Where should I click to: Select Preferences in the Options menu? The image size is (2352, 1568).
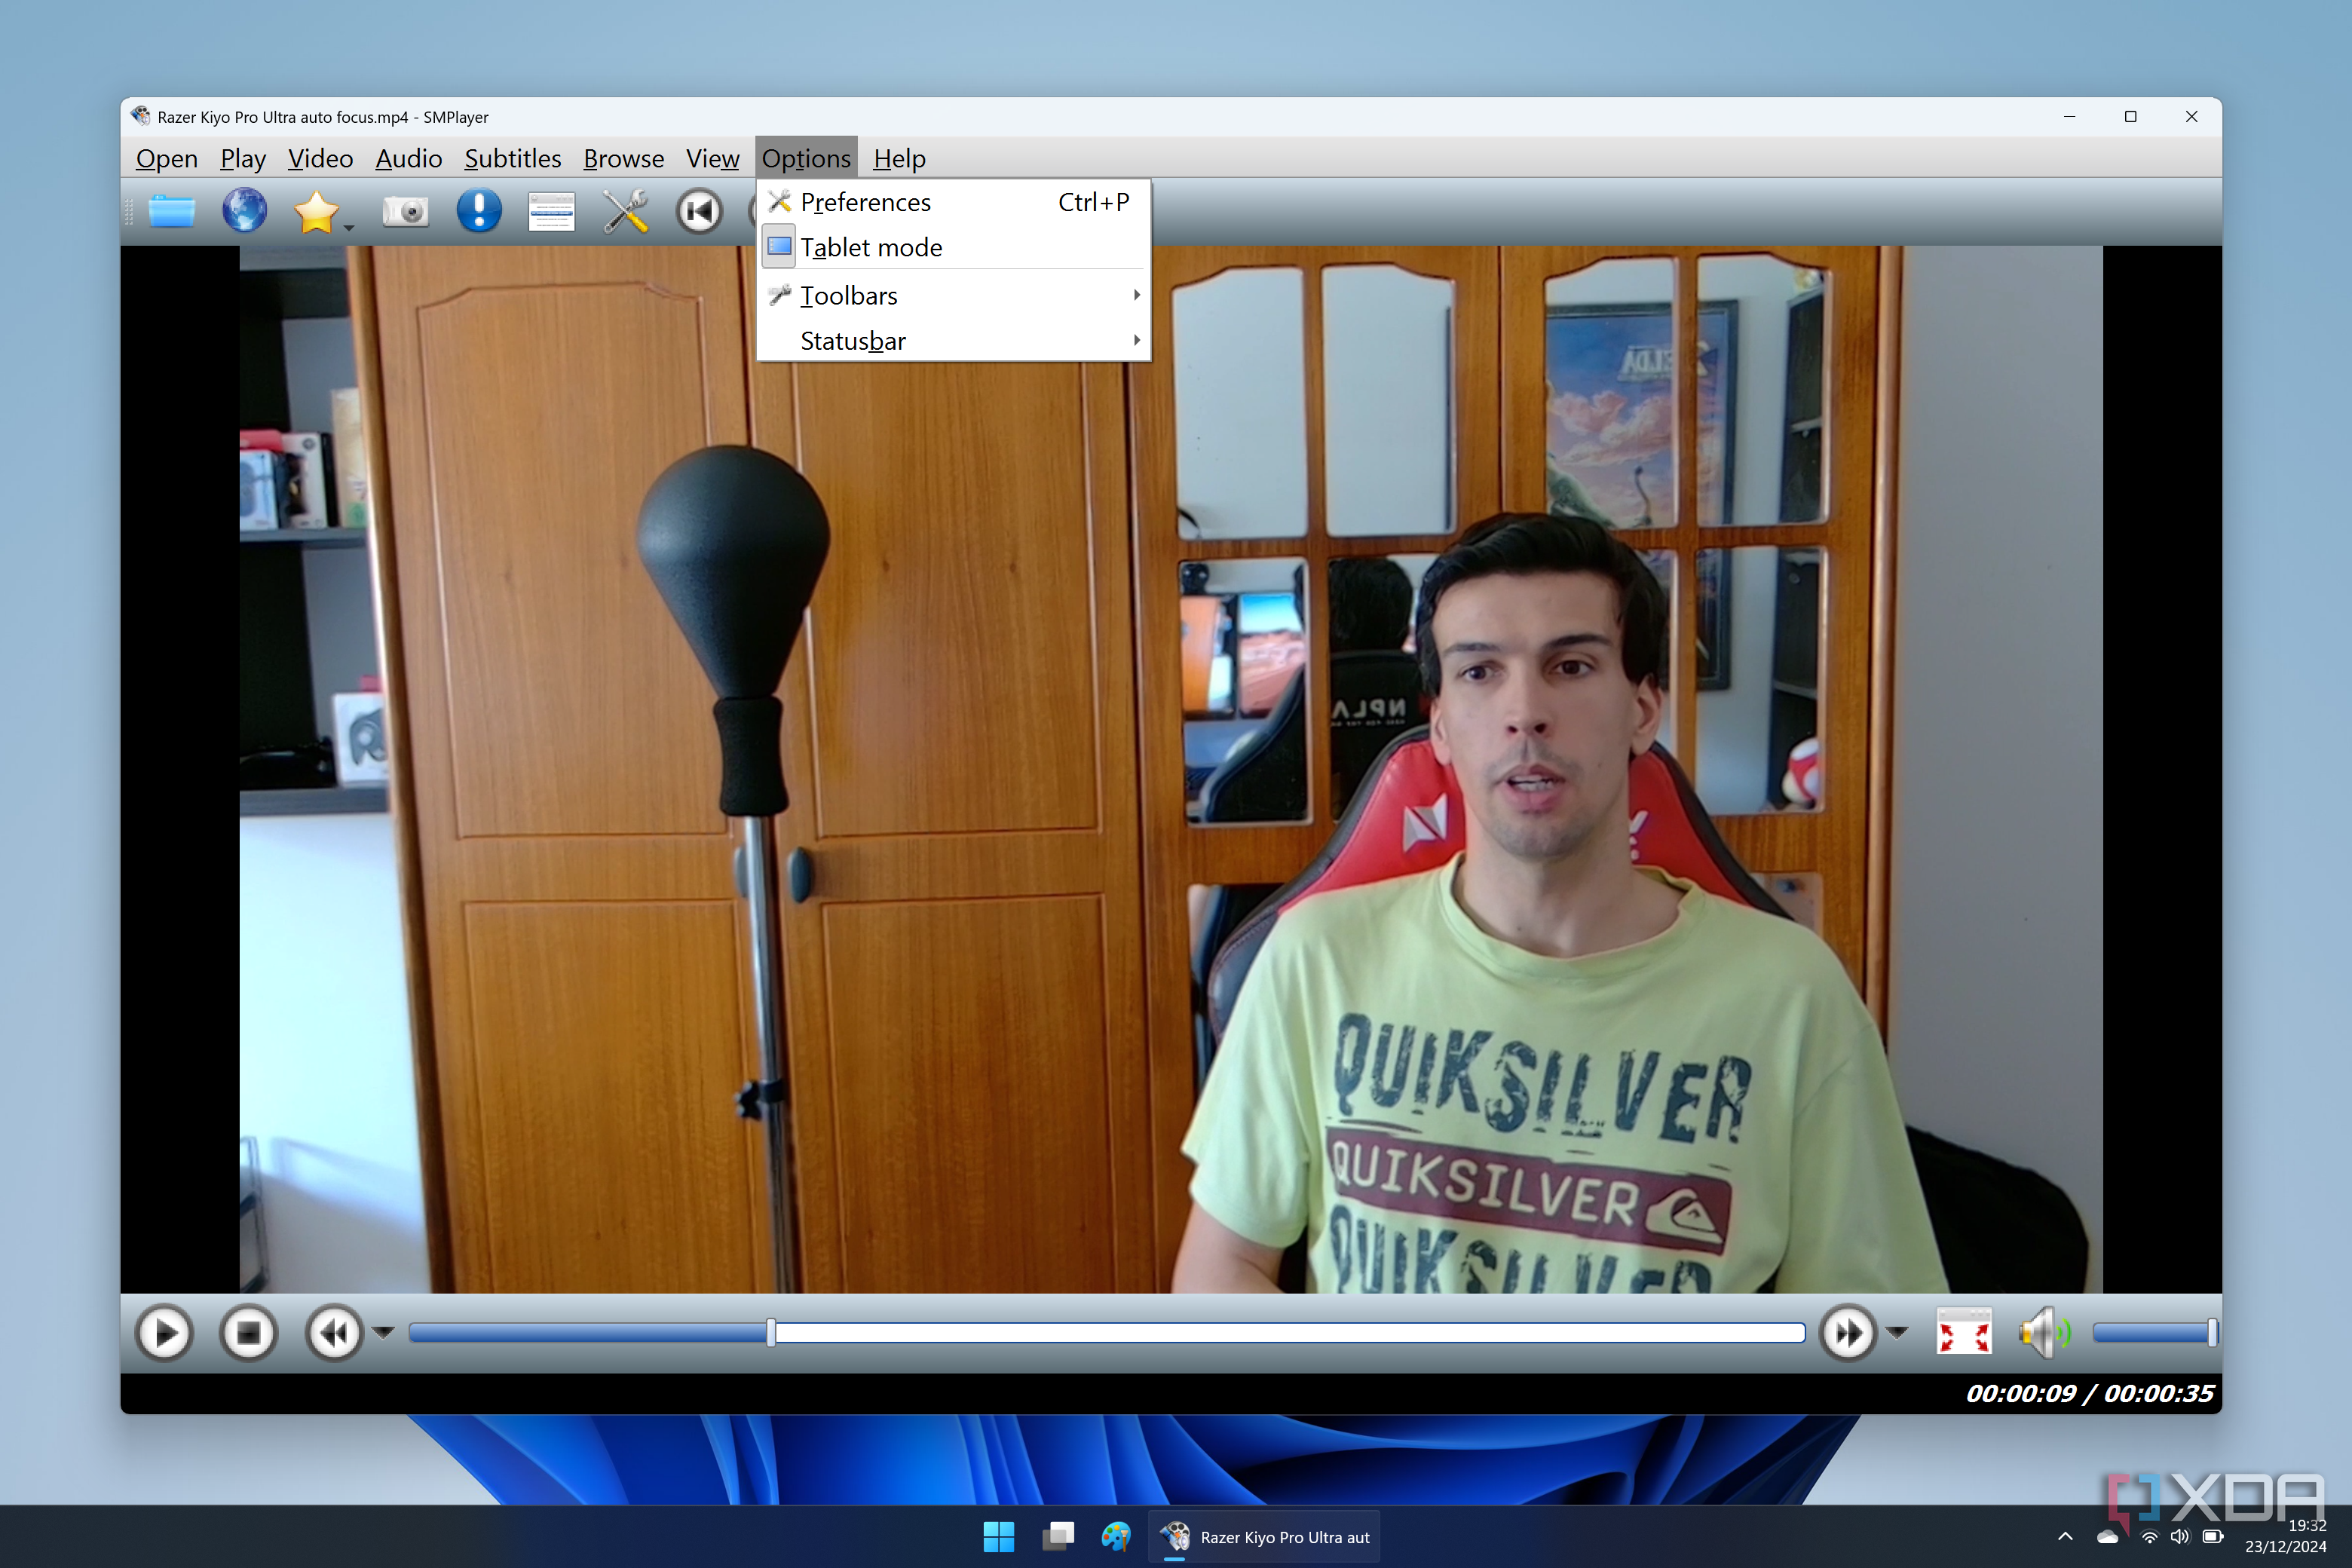point(953,202)
